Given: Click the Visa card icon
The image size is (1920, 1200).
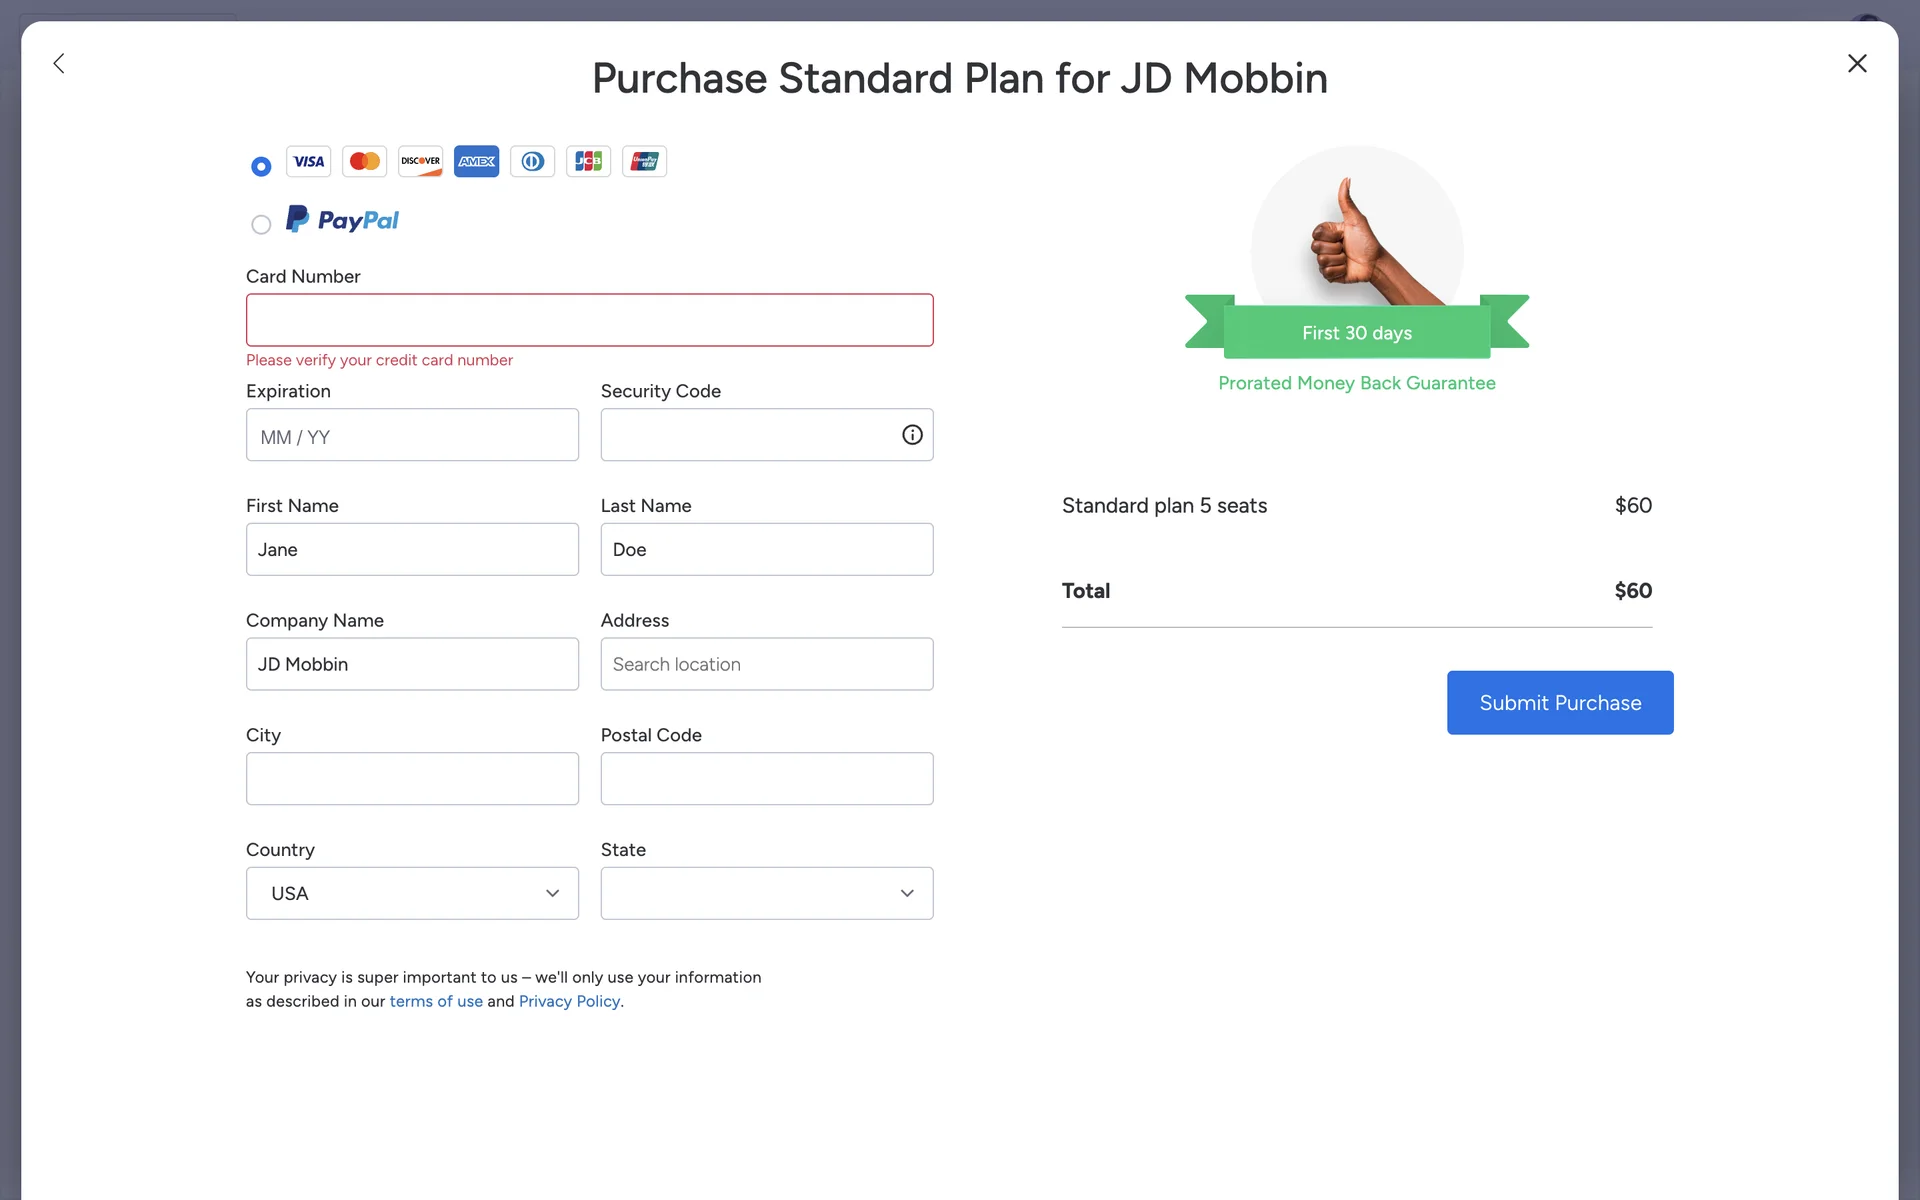Looking at the screenshot, I should click(x=308, y=161).
